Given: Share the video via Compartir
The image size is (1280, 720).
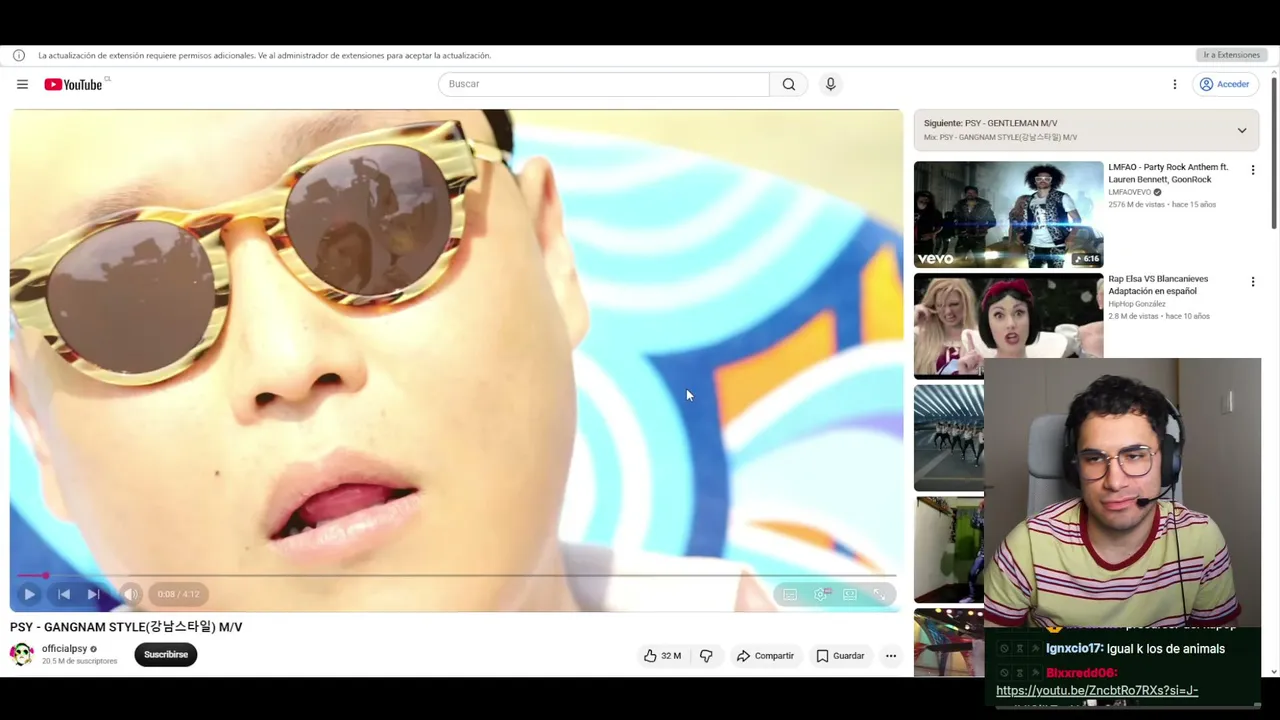Looking at the screenshot, I should pos(765,656).
